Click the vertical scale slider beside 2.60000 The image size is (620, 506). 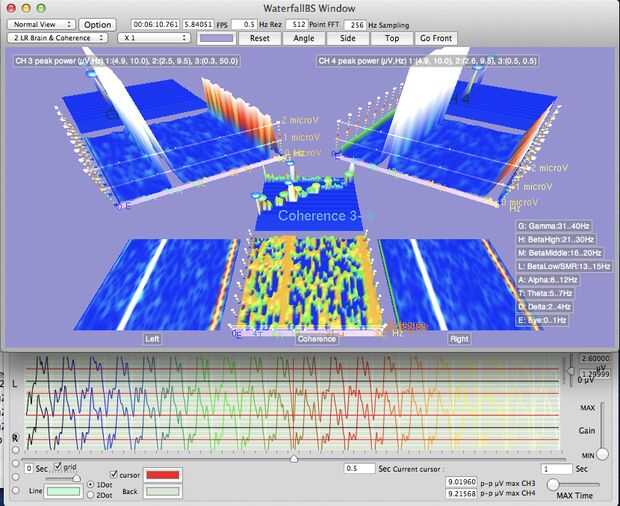click(571, 371)
